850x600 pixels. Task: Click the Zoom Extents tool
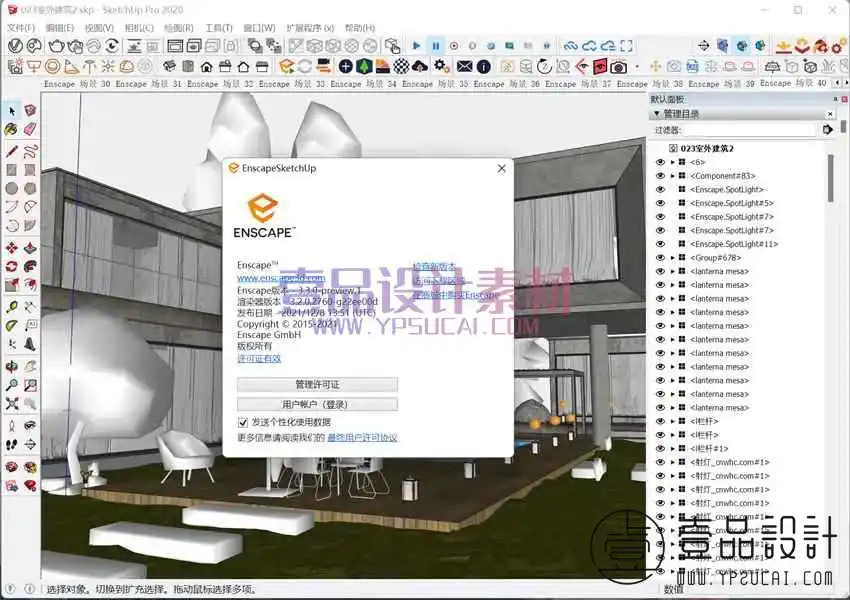11,403
